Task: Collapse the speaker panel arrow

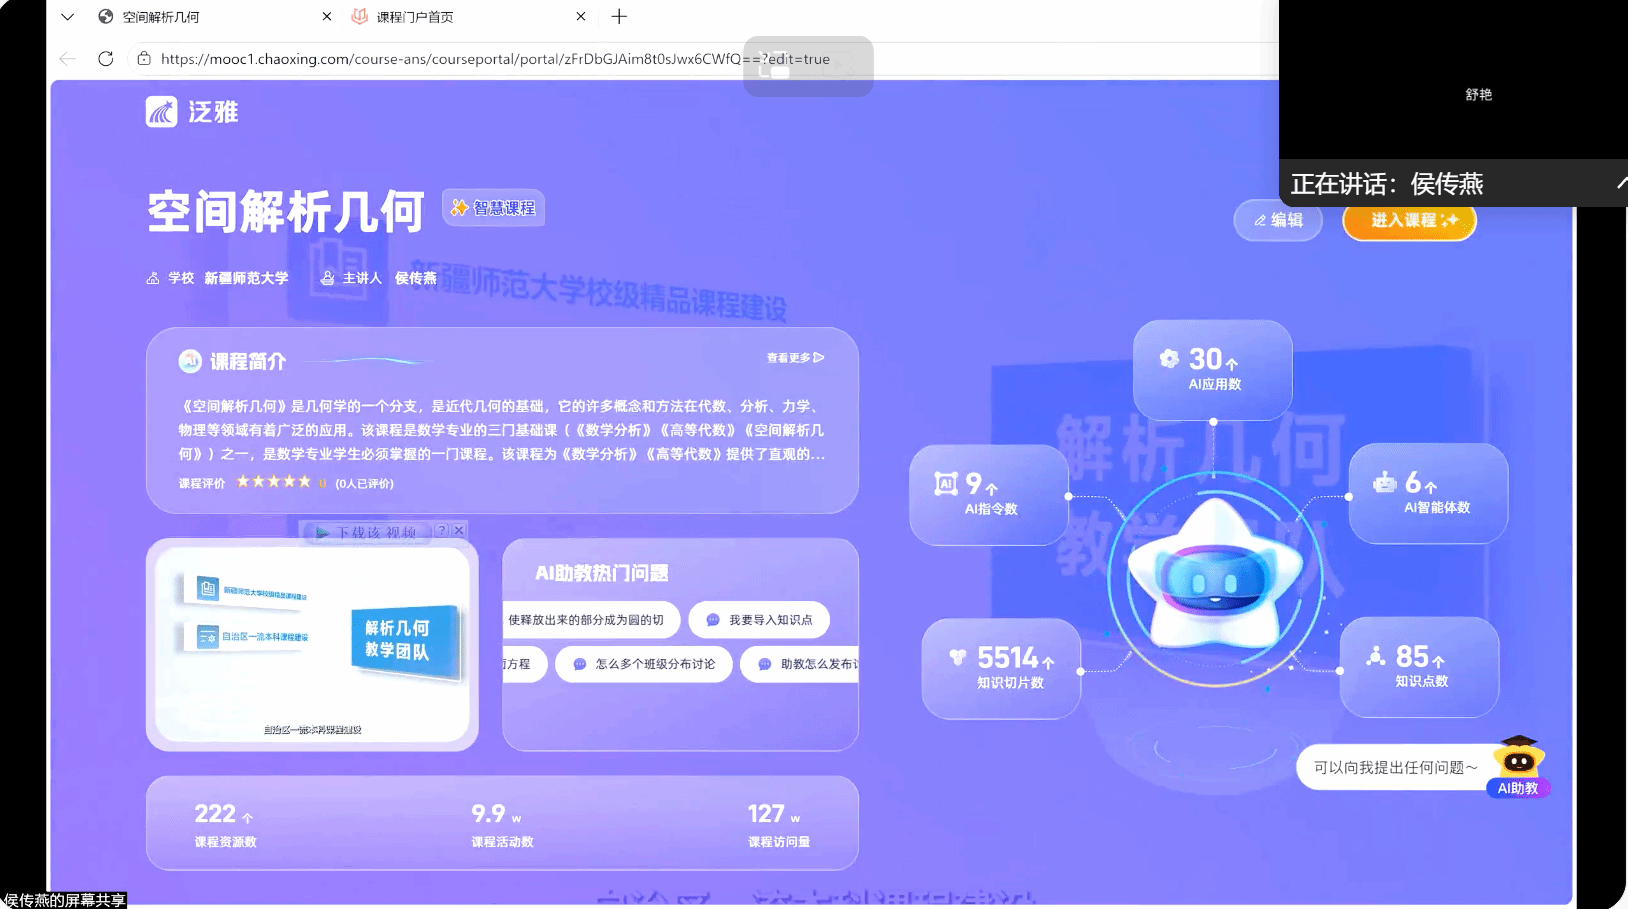Action: [1620, 183]
